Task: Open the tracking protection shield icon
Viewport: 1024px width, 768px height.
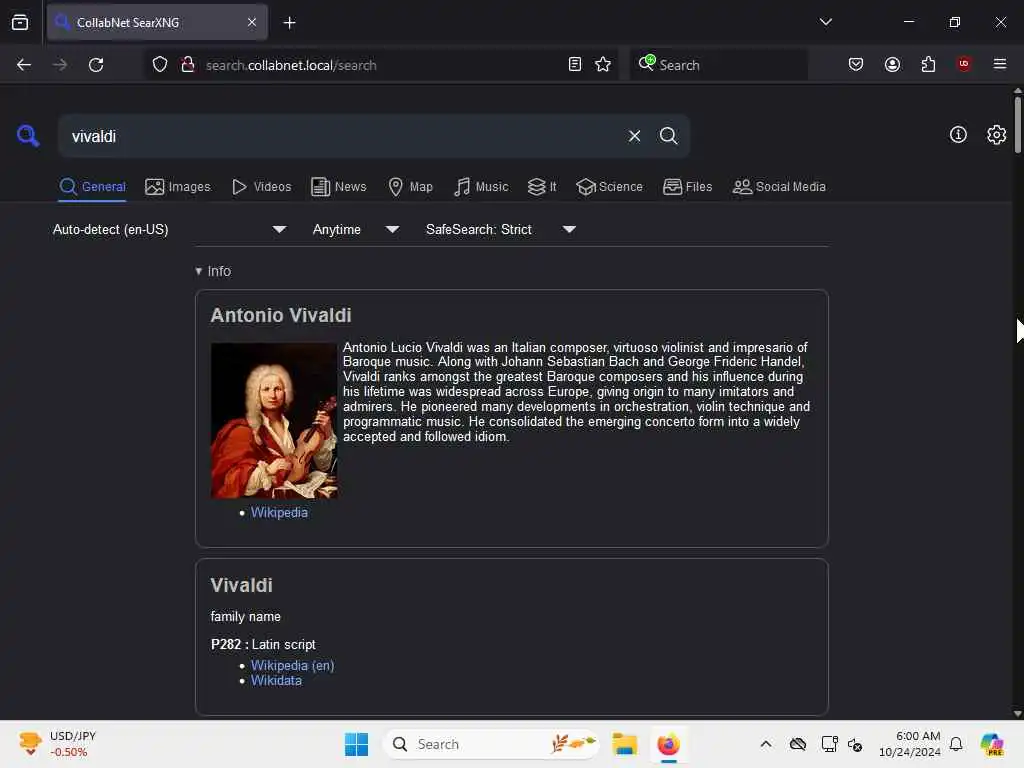Action: pos(160,65)
